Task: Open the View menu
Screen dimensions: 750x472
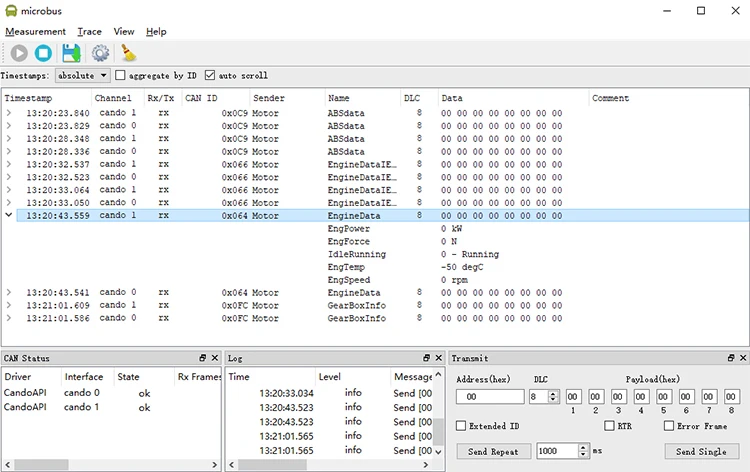Action: click(124, 32)
